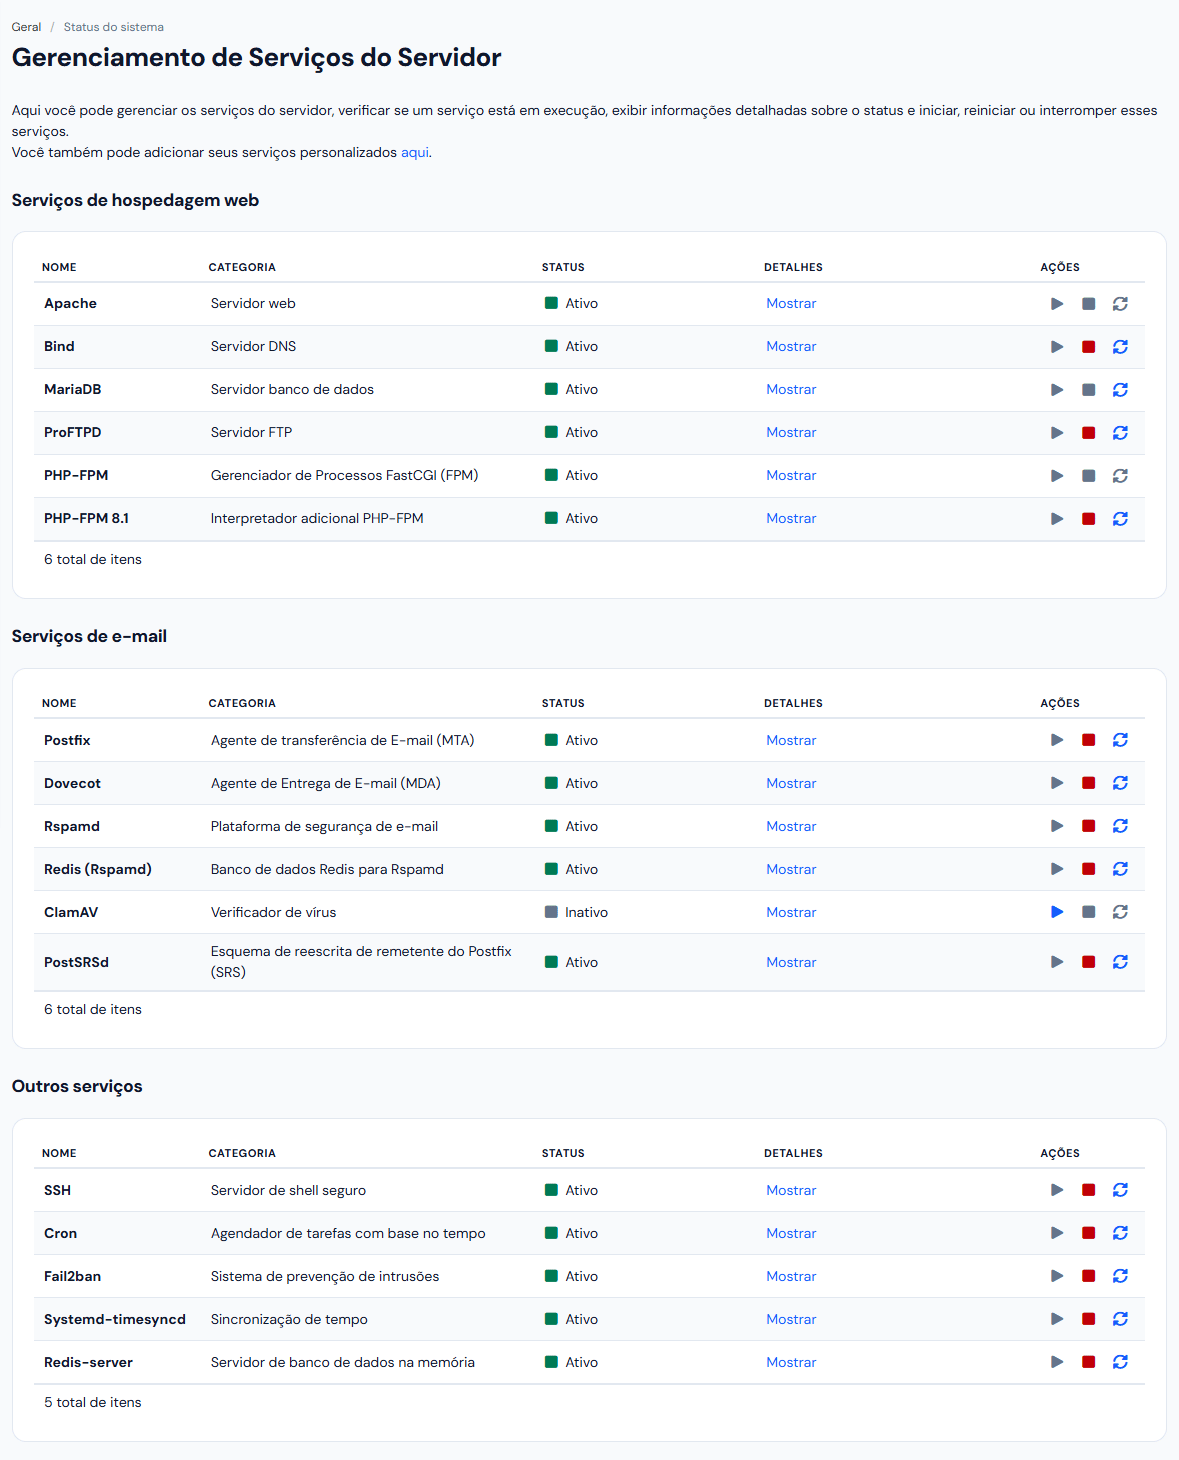Click the MariaDB stop icon
1179x1460 pixels.
tap(1089, 390)
